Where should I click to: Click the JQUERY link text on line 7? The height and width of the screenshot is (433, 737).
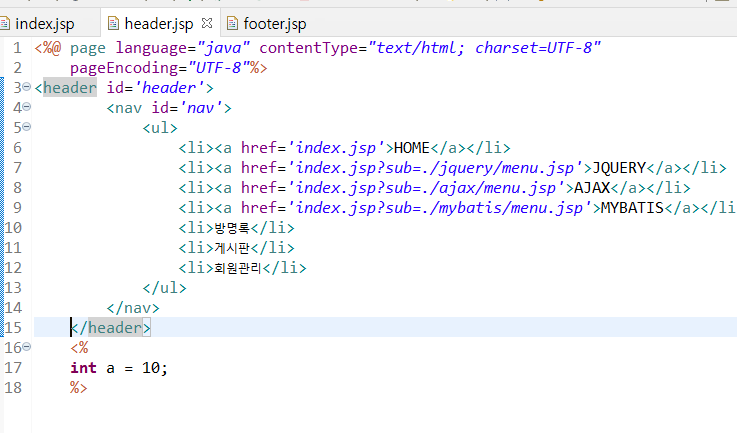click(x=619, y=168)
